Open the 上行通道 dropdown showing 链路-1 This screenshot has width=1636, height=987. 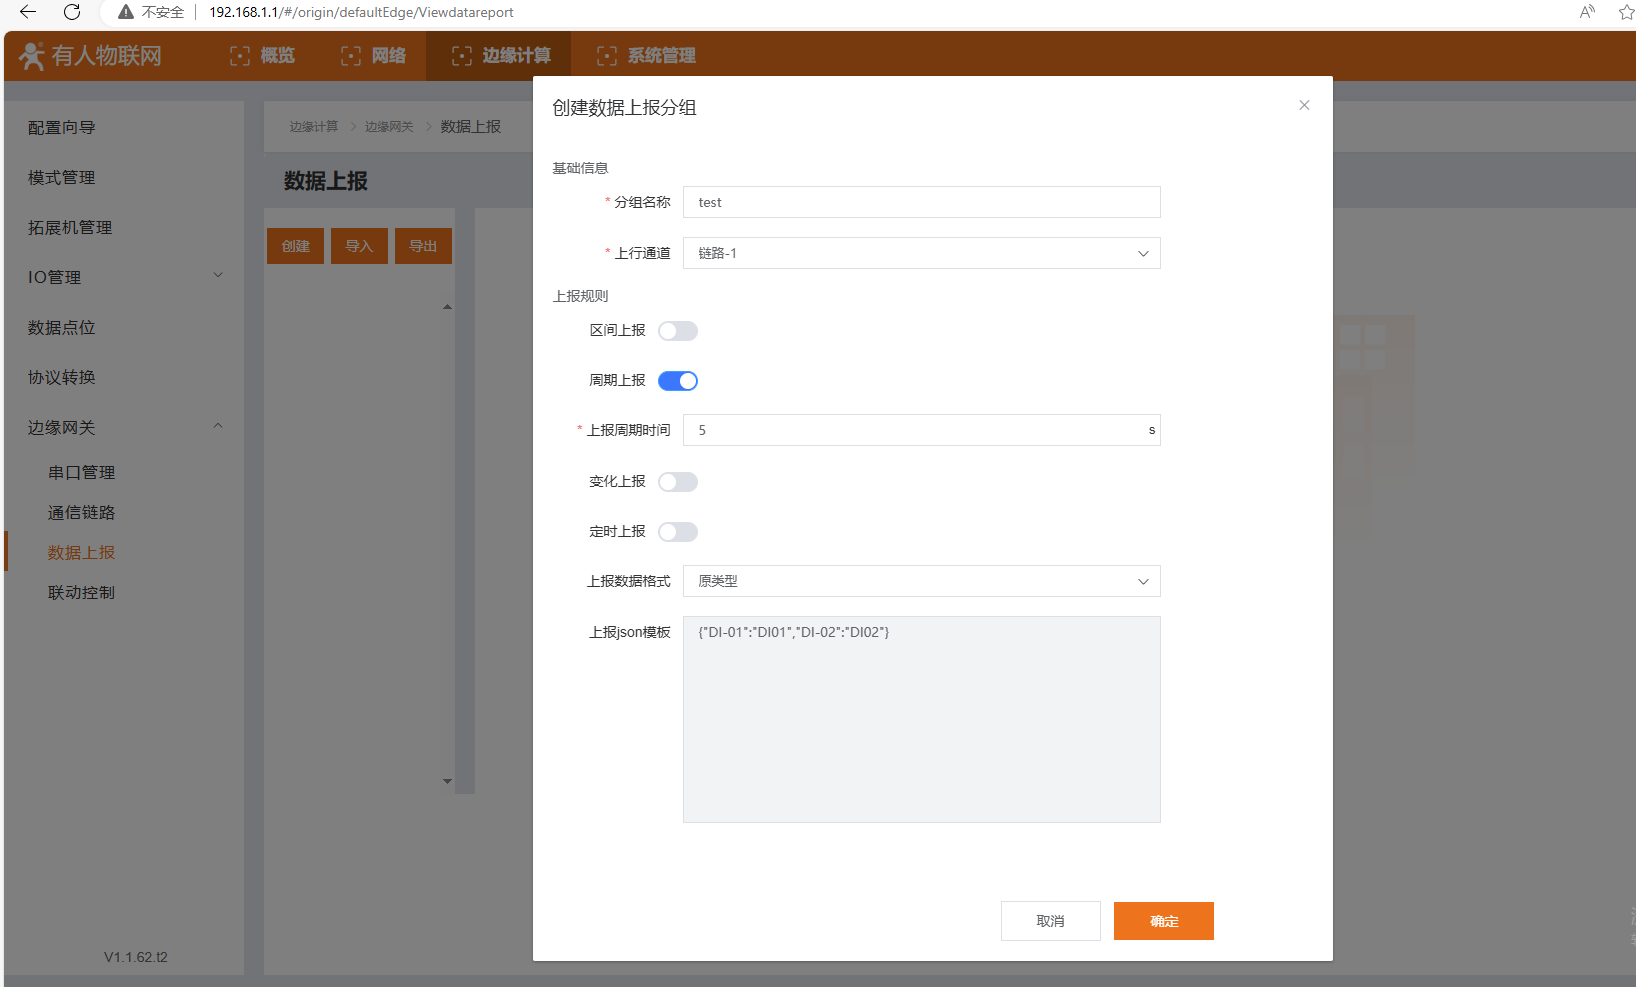pos(920,253)
